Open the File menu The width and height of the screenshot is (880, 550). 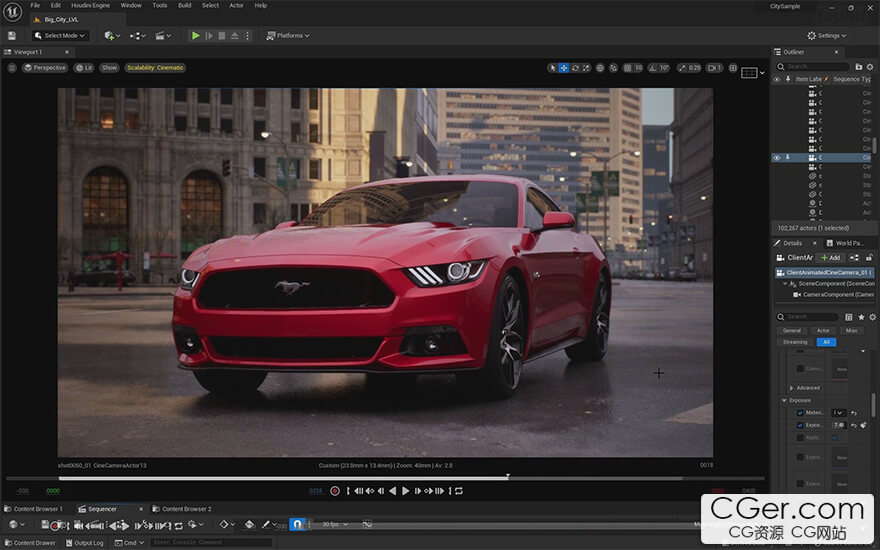[35, 5]
